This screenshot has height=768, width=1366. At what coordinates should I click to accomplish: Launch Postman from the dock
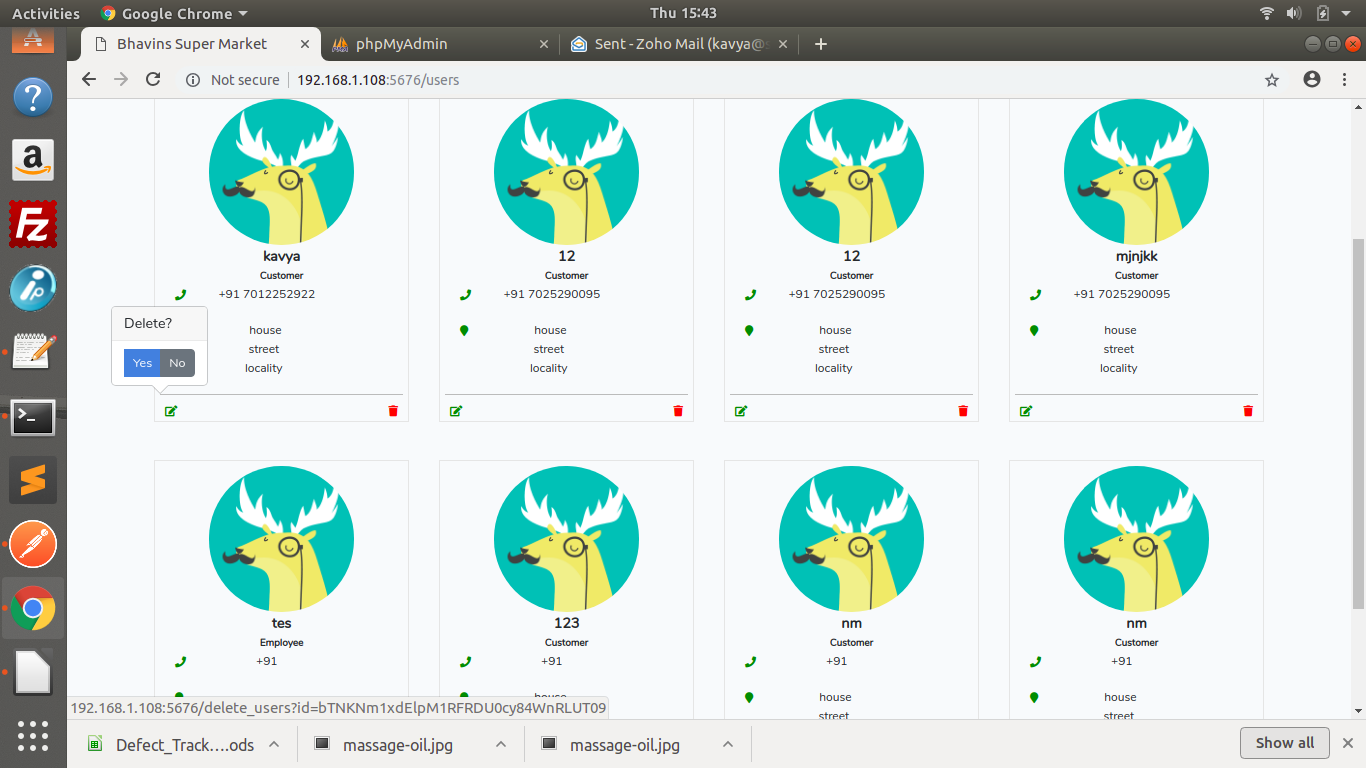coord(33,545)
